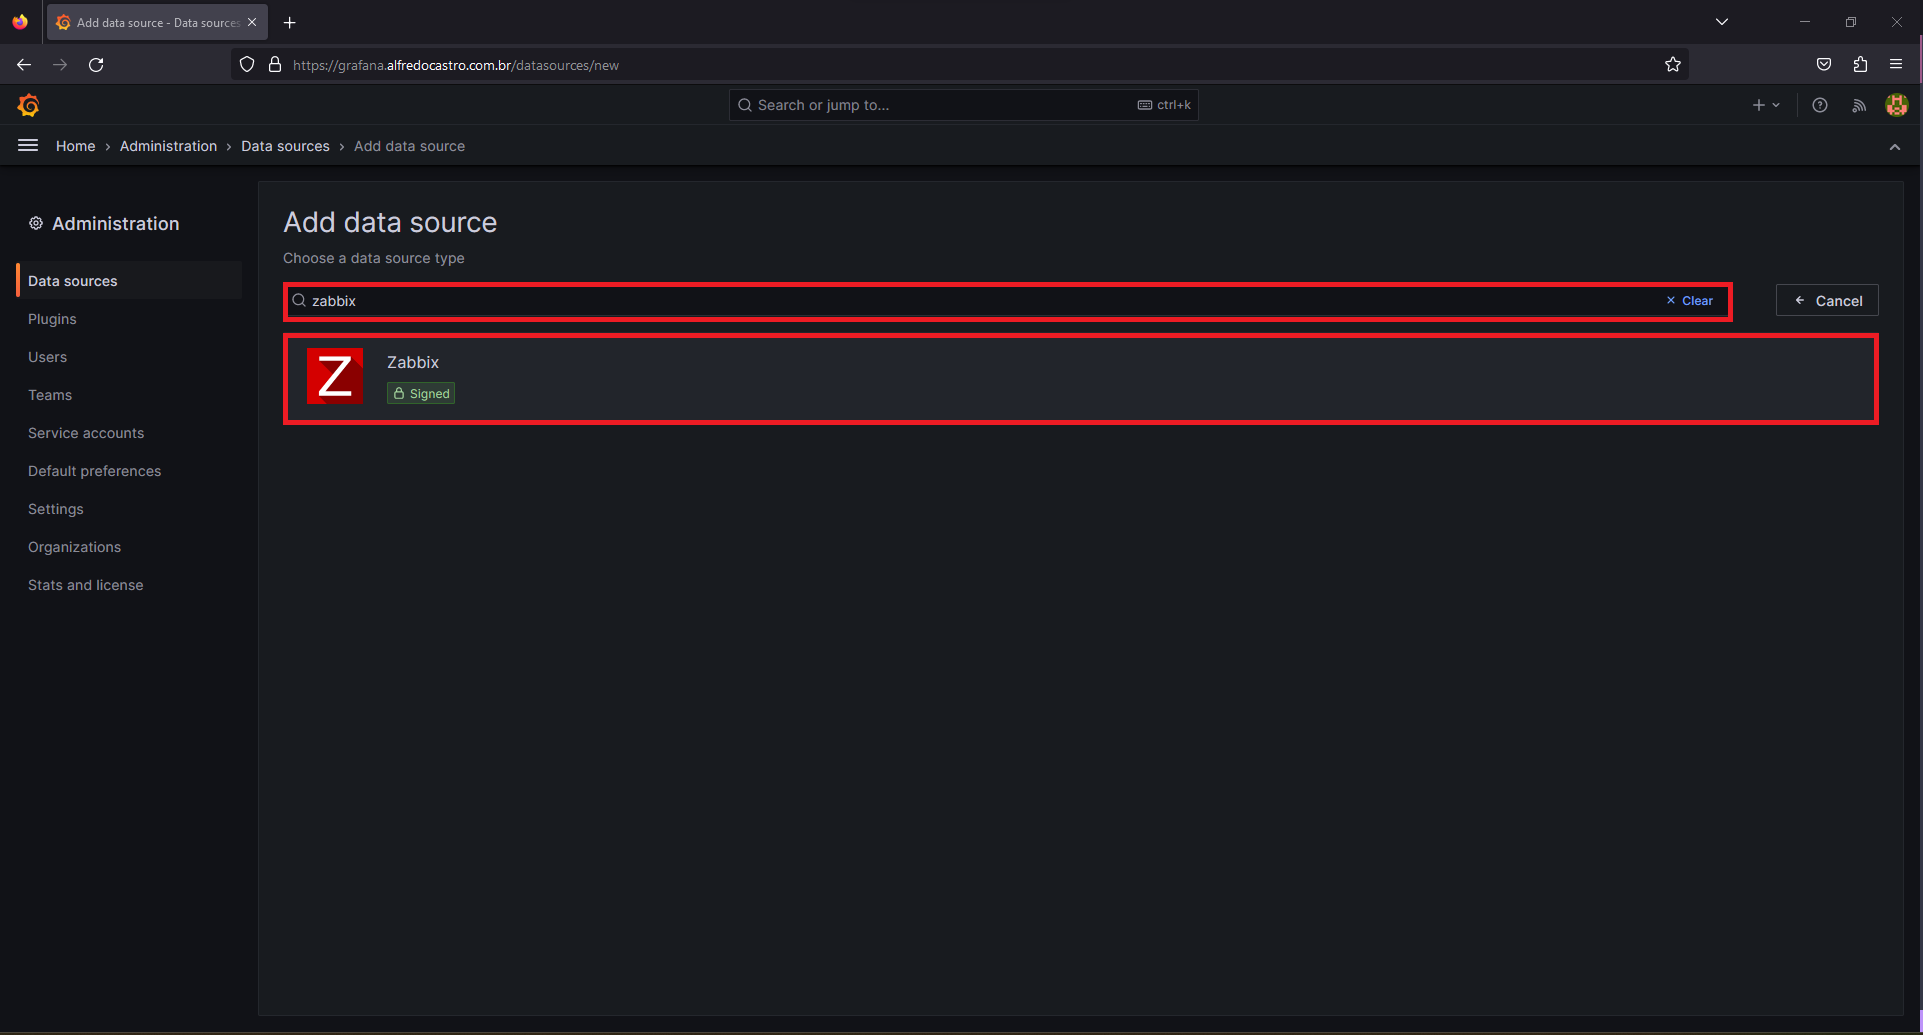Focus the Search or jump to field
1923x1035 pixels.
(964, 105)
